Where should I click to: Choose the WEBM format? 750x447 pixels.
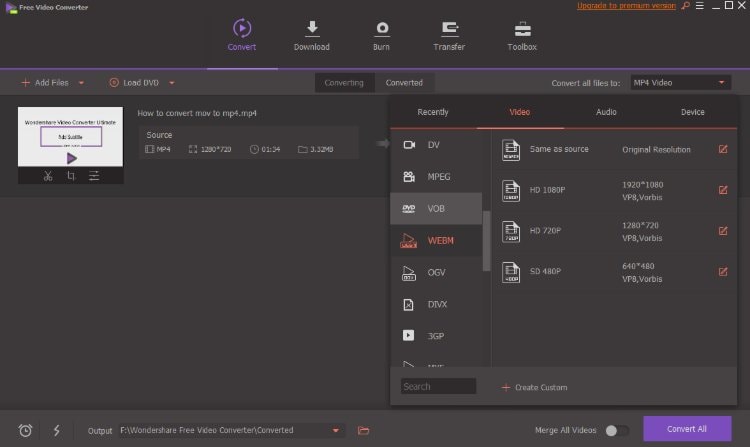coord(436,240)
